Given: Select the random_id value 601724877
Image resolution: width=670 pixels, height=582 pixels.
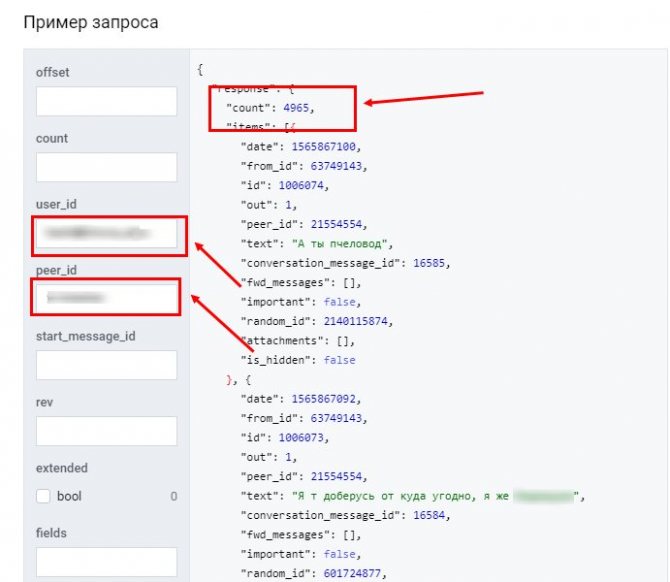Looking at the screenshot, I should pyautogui.click(x=352, y=573).
